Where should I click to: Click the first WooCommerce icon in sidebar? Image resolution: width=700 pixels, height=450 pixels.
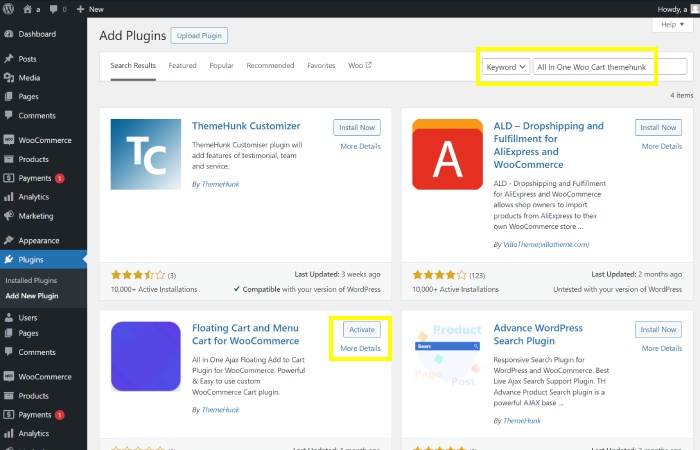pyautogui.click(x=8, y=140)
